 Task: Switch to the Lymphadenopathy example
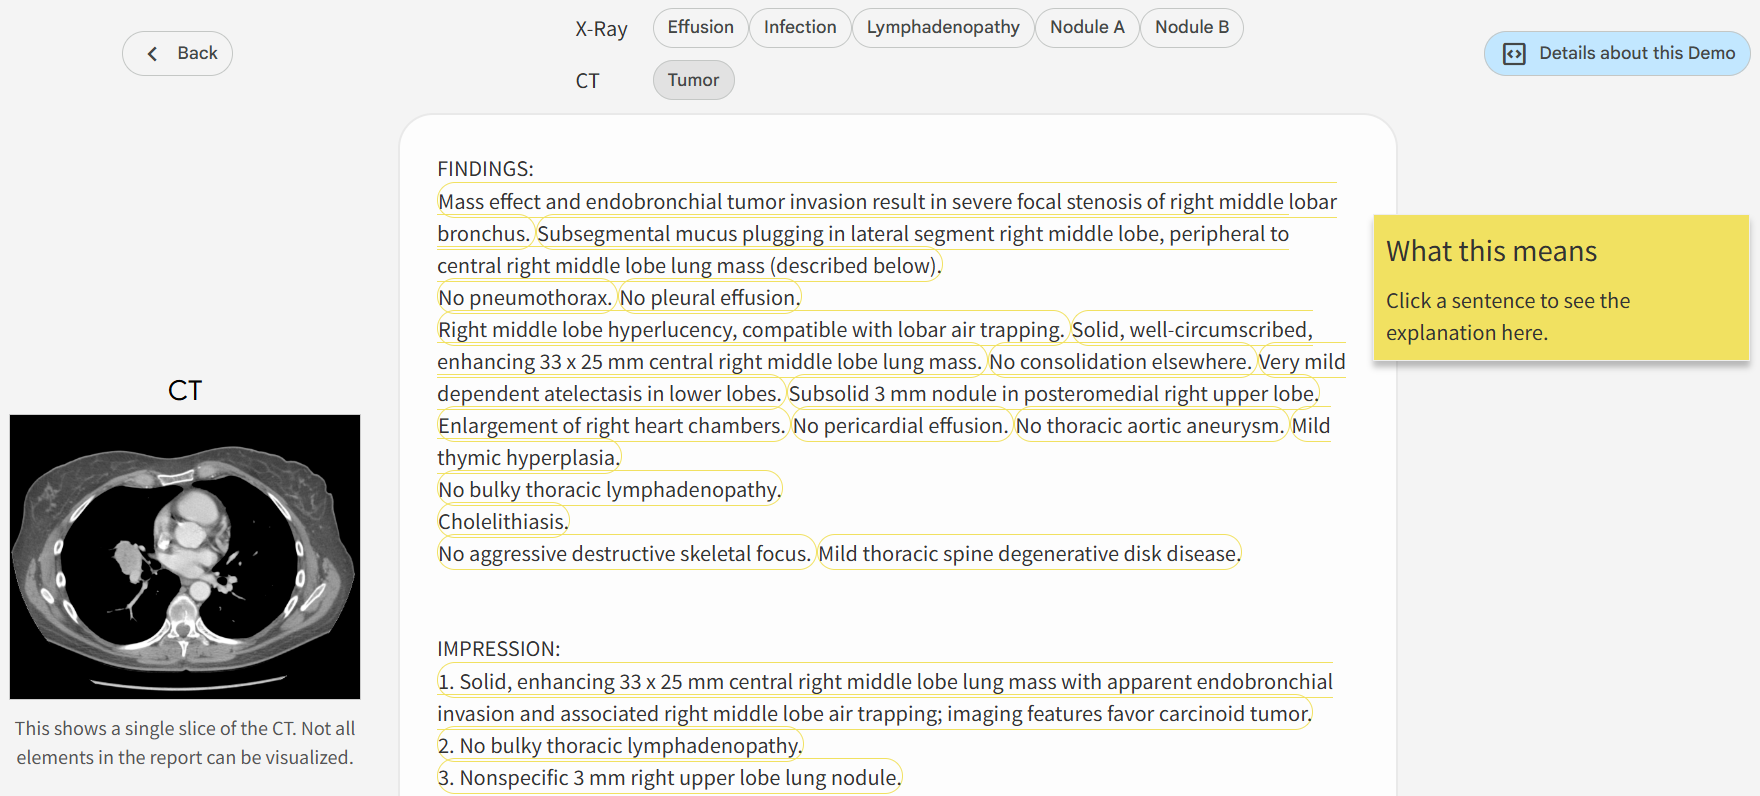(x=942, y=28)
